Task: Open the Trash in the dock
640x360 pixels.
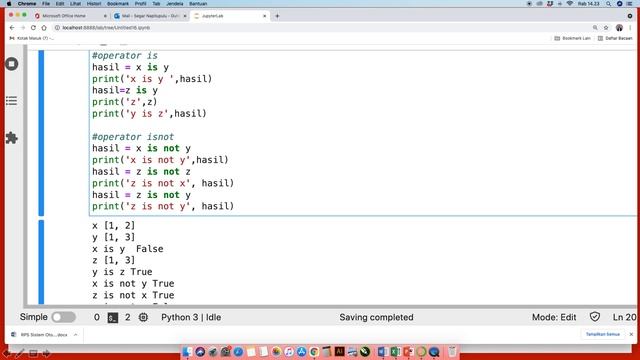Action: 452,351
